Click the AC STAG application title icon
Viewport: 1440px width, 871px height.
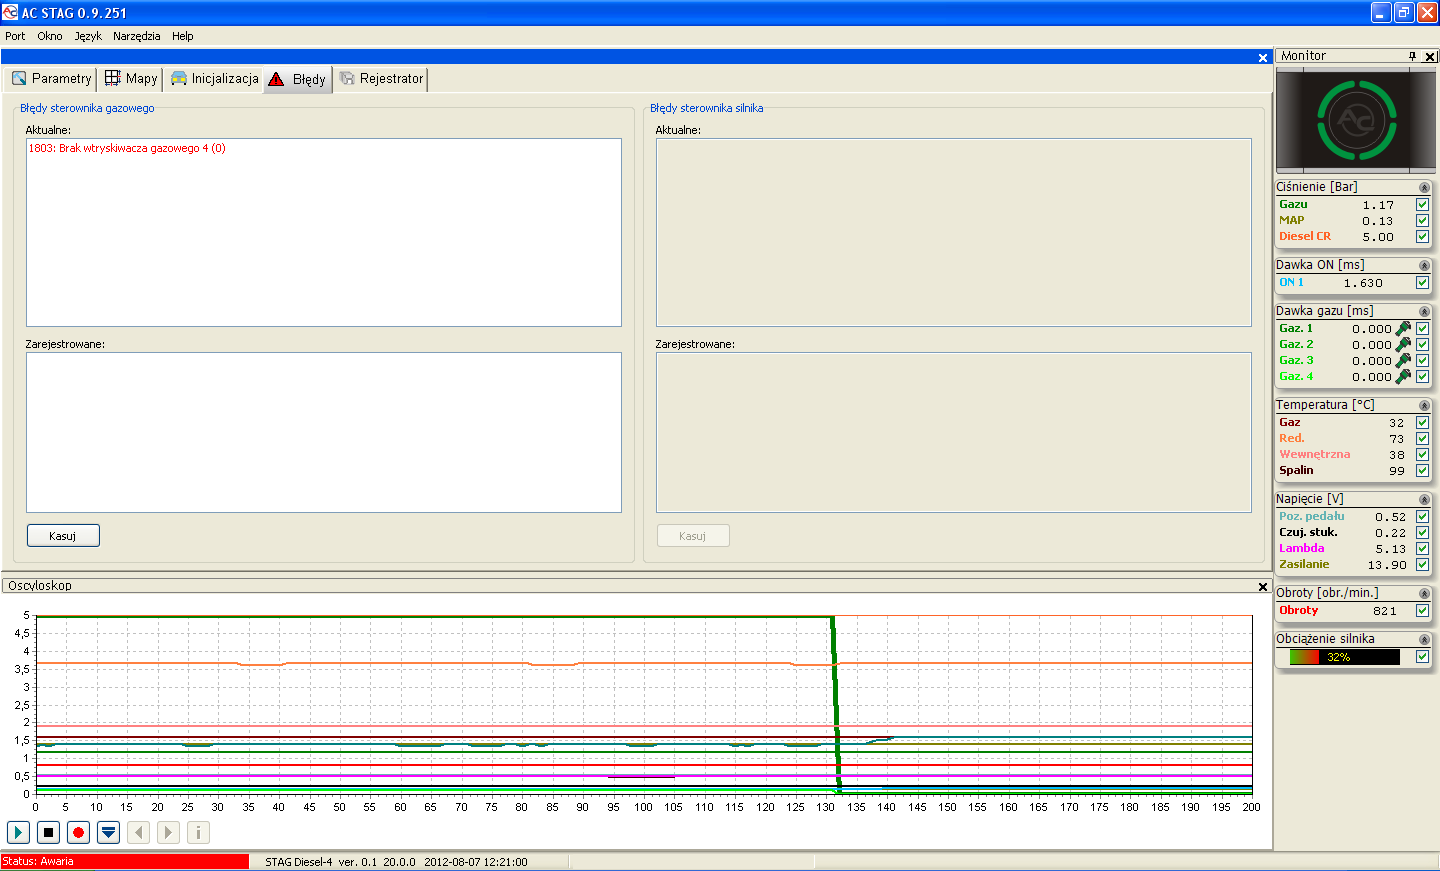(x=10, y=12)
